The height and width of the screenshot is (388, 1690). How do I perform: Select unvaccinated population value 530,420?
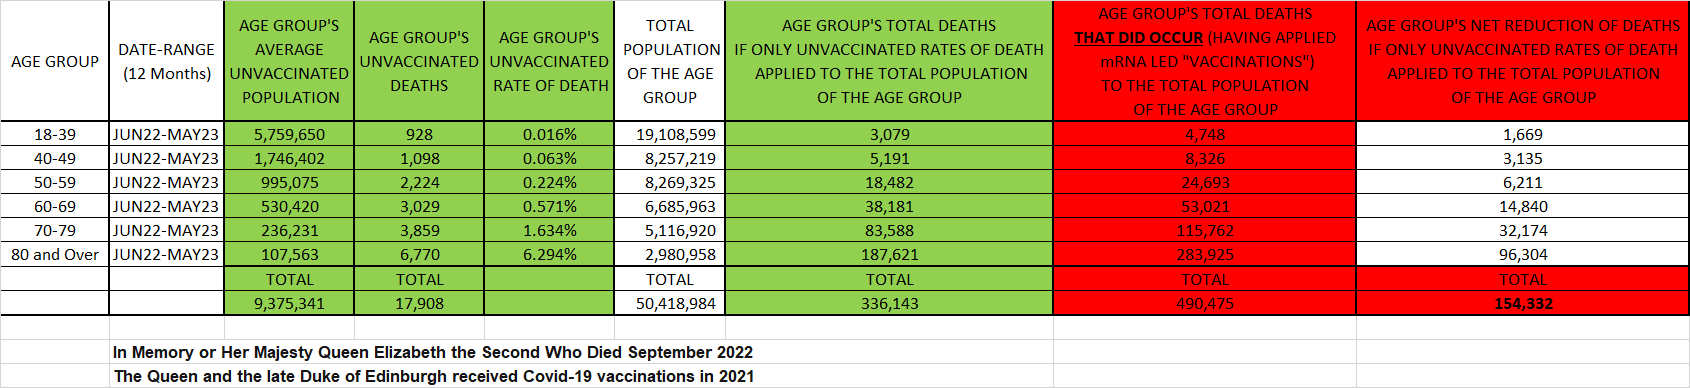pyautogui.click(x=289, y=206)
